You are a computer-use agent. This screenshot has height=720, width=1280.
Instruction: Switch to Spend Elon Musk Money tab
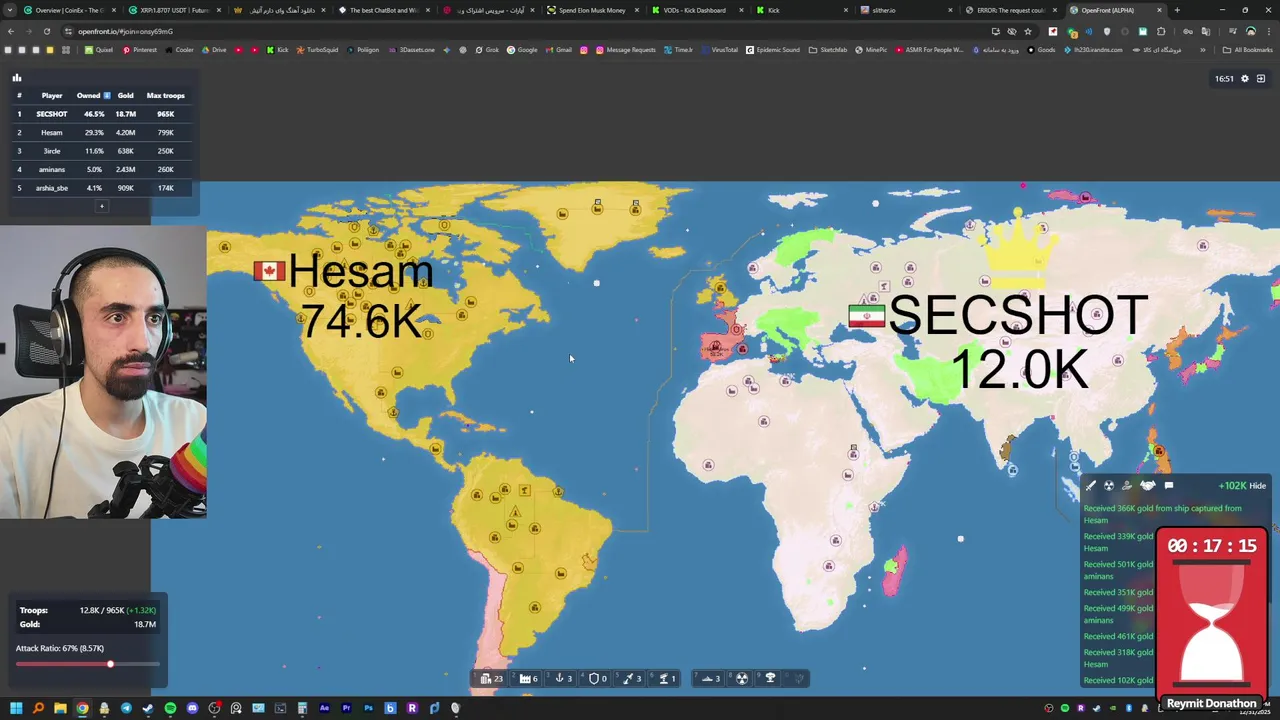pos(593,10)
